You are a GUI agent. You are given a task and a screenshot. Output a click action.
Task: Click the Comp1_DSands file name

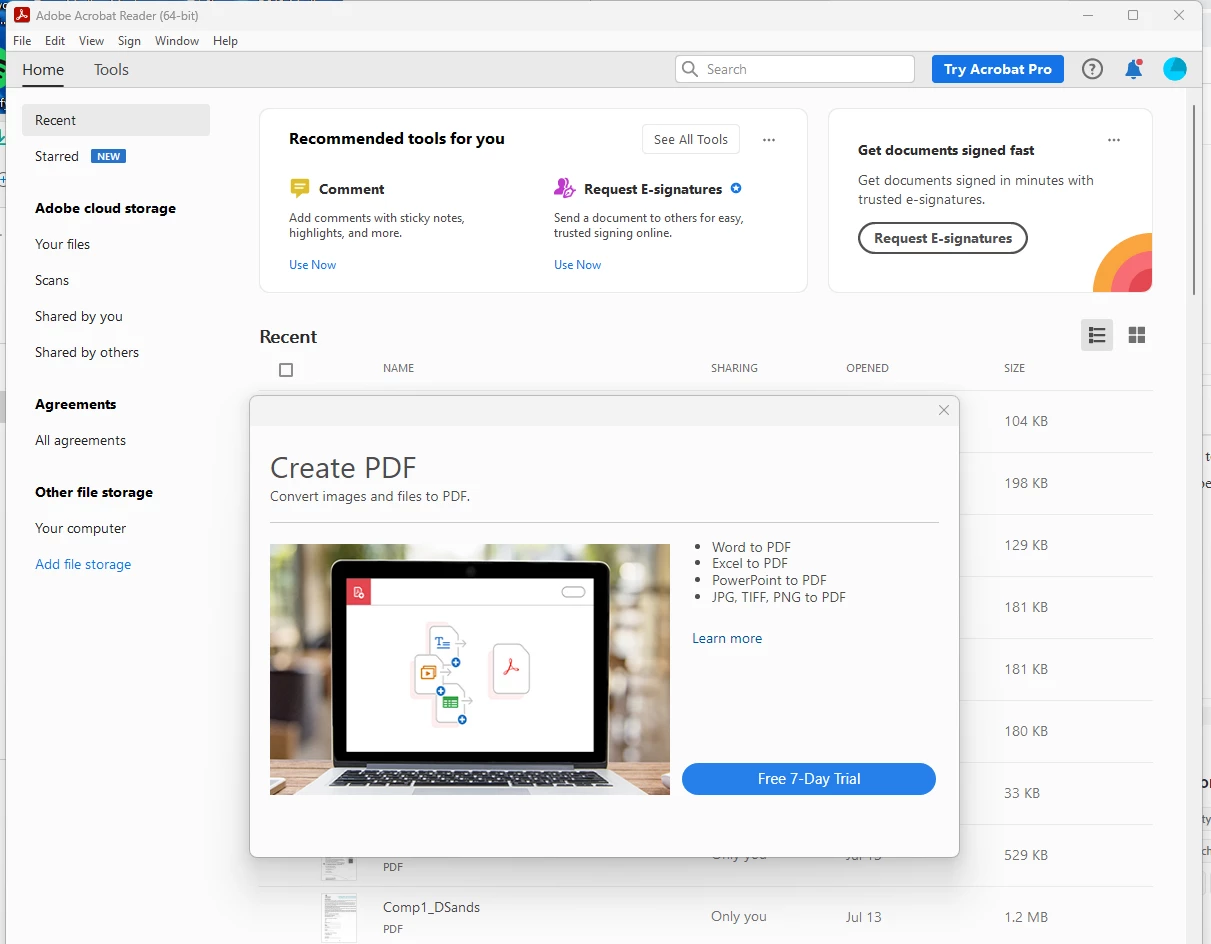tap(431, 907)
